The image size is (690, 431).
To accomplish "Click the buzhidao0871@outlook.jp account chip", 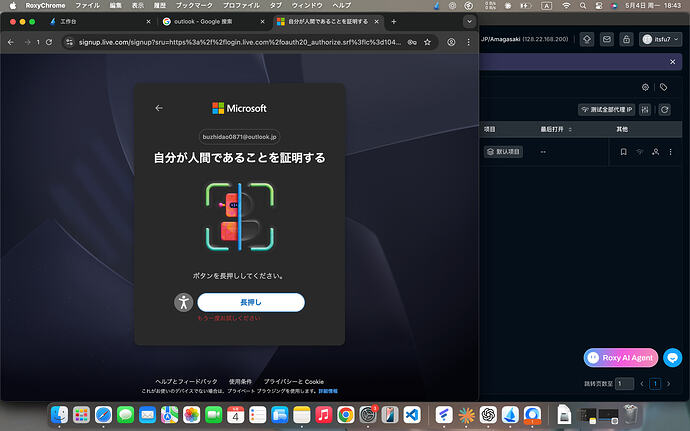I will point(239,137).
